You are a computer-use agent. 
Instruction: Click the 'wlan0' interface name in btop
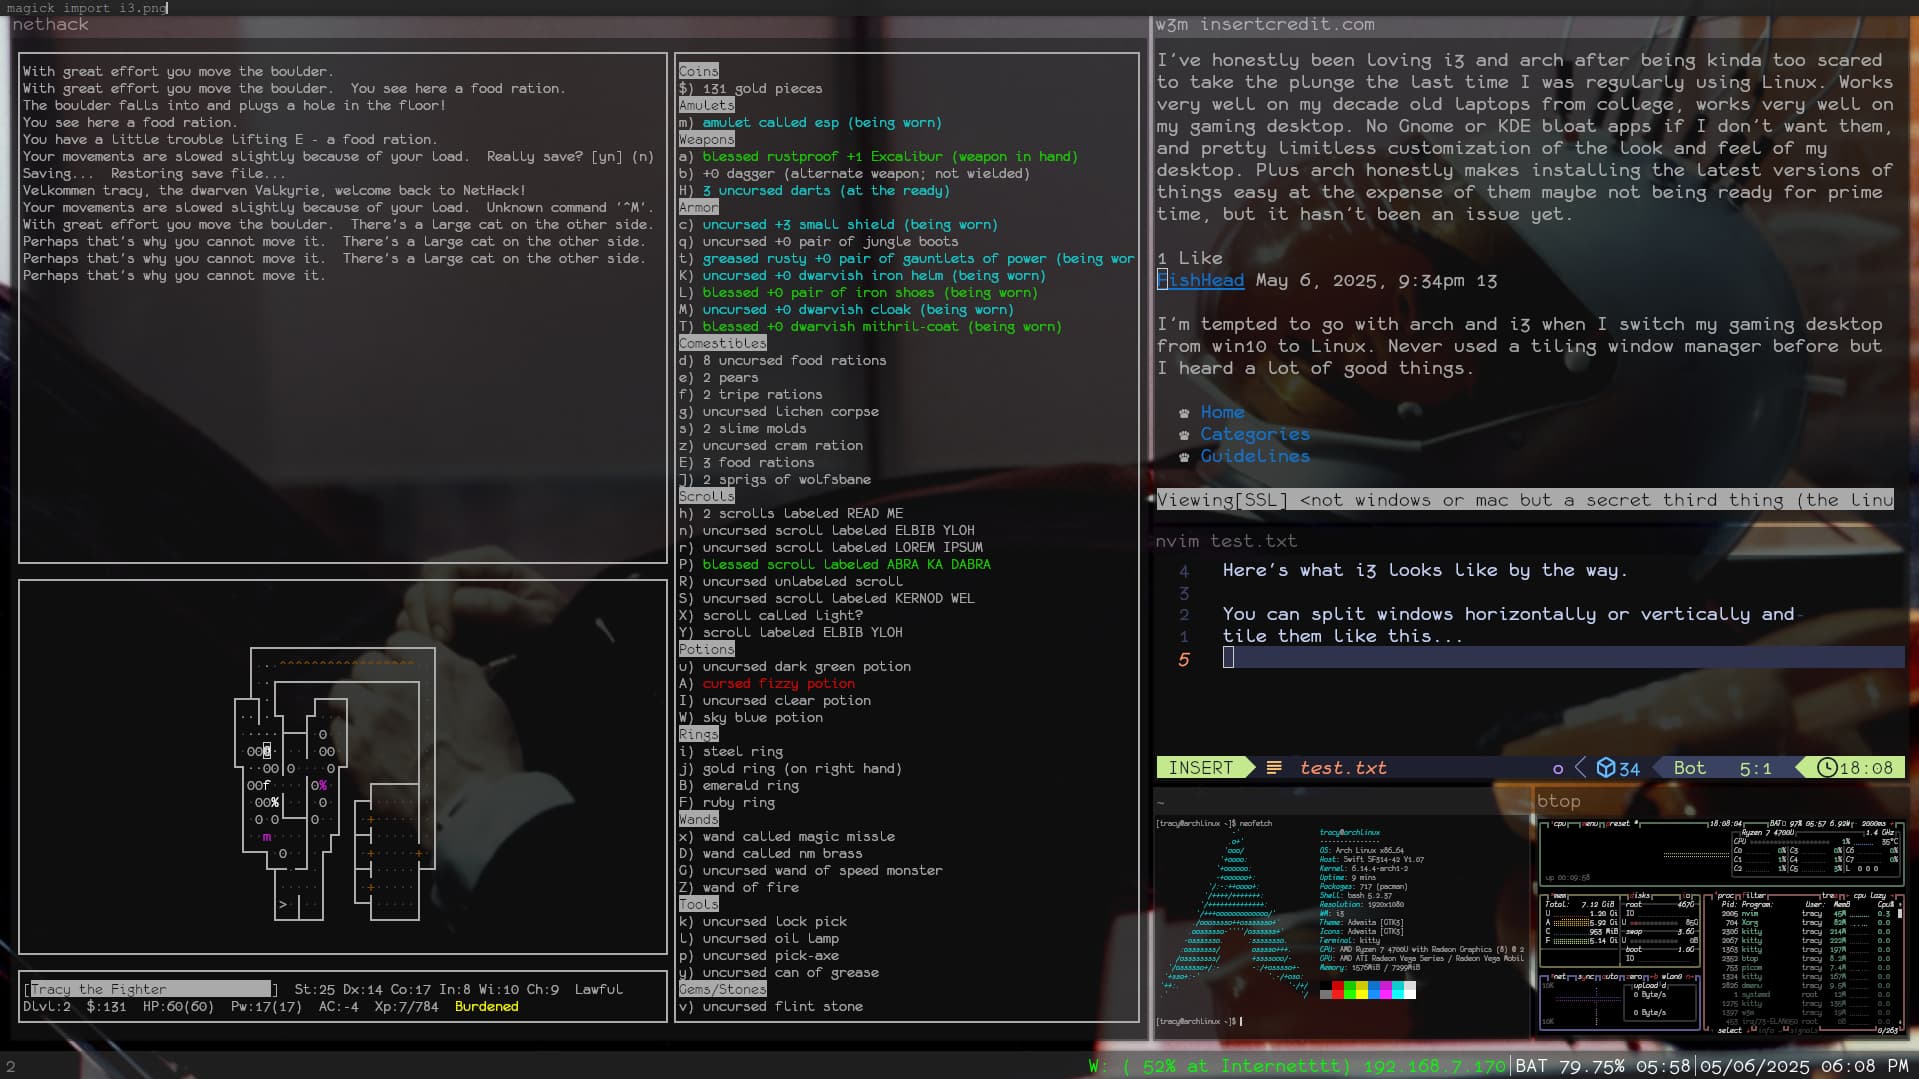click(x=1672, y=977)
